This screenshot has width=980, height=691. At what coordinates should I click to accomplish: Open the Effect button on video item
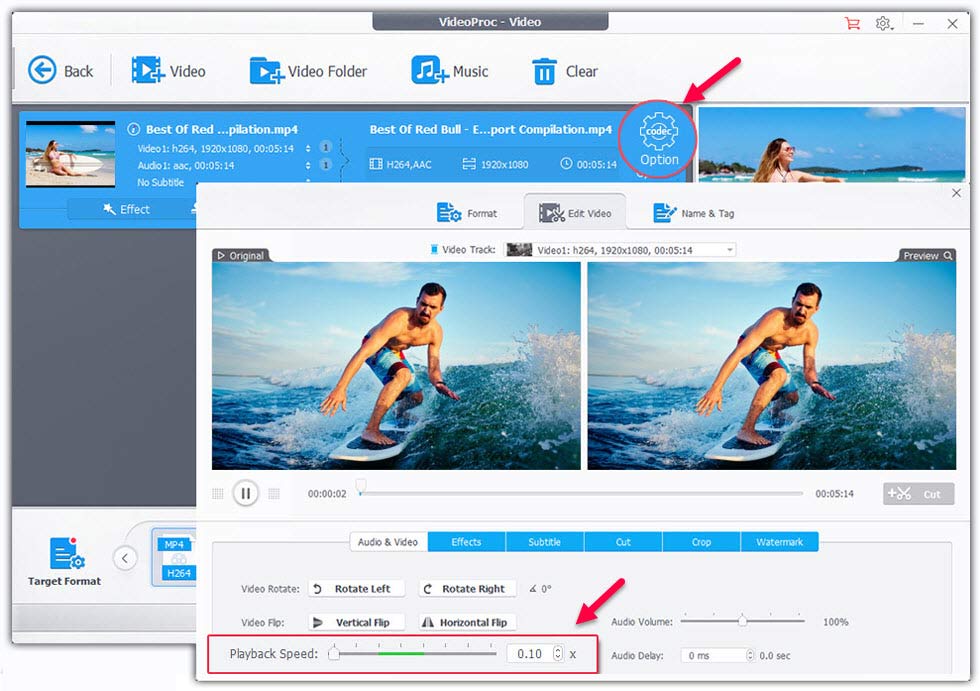click(x=127, y=209)
